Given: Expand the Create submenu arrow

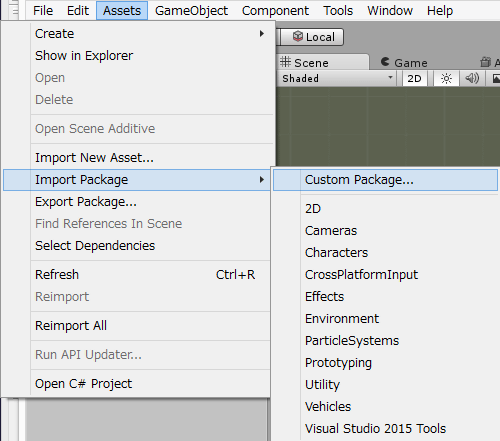Looking at the screenshot, I should (262, 34).
